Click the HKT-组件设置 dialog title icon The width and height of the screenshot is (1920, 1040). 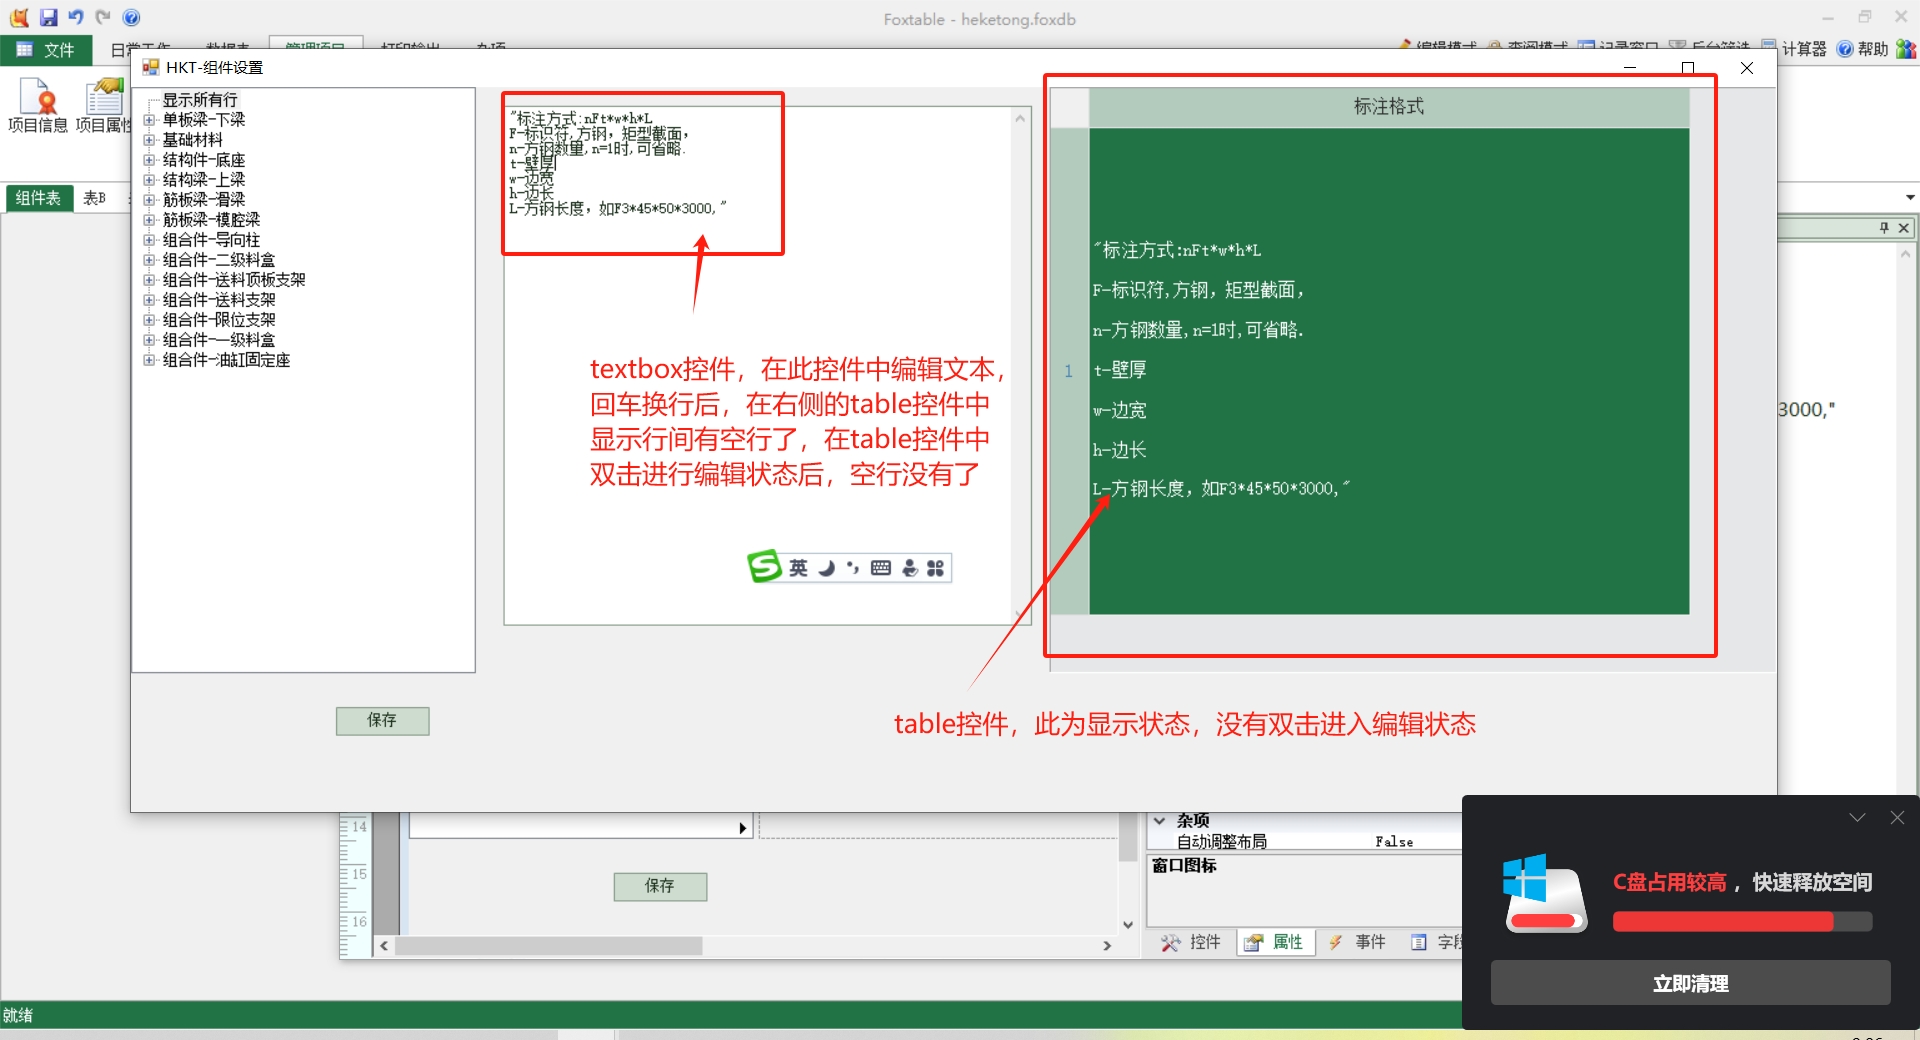pos(151,67)
